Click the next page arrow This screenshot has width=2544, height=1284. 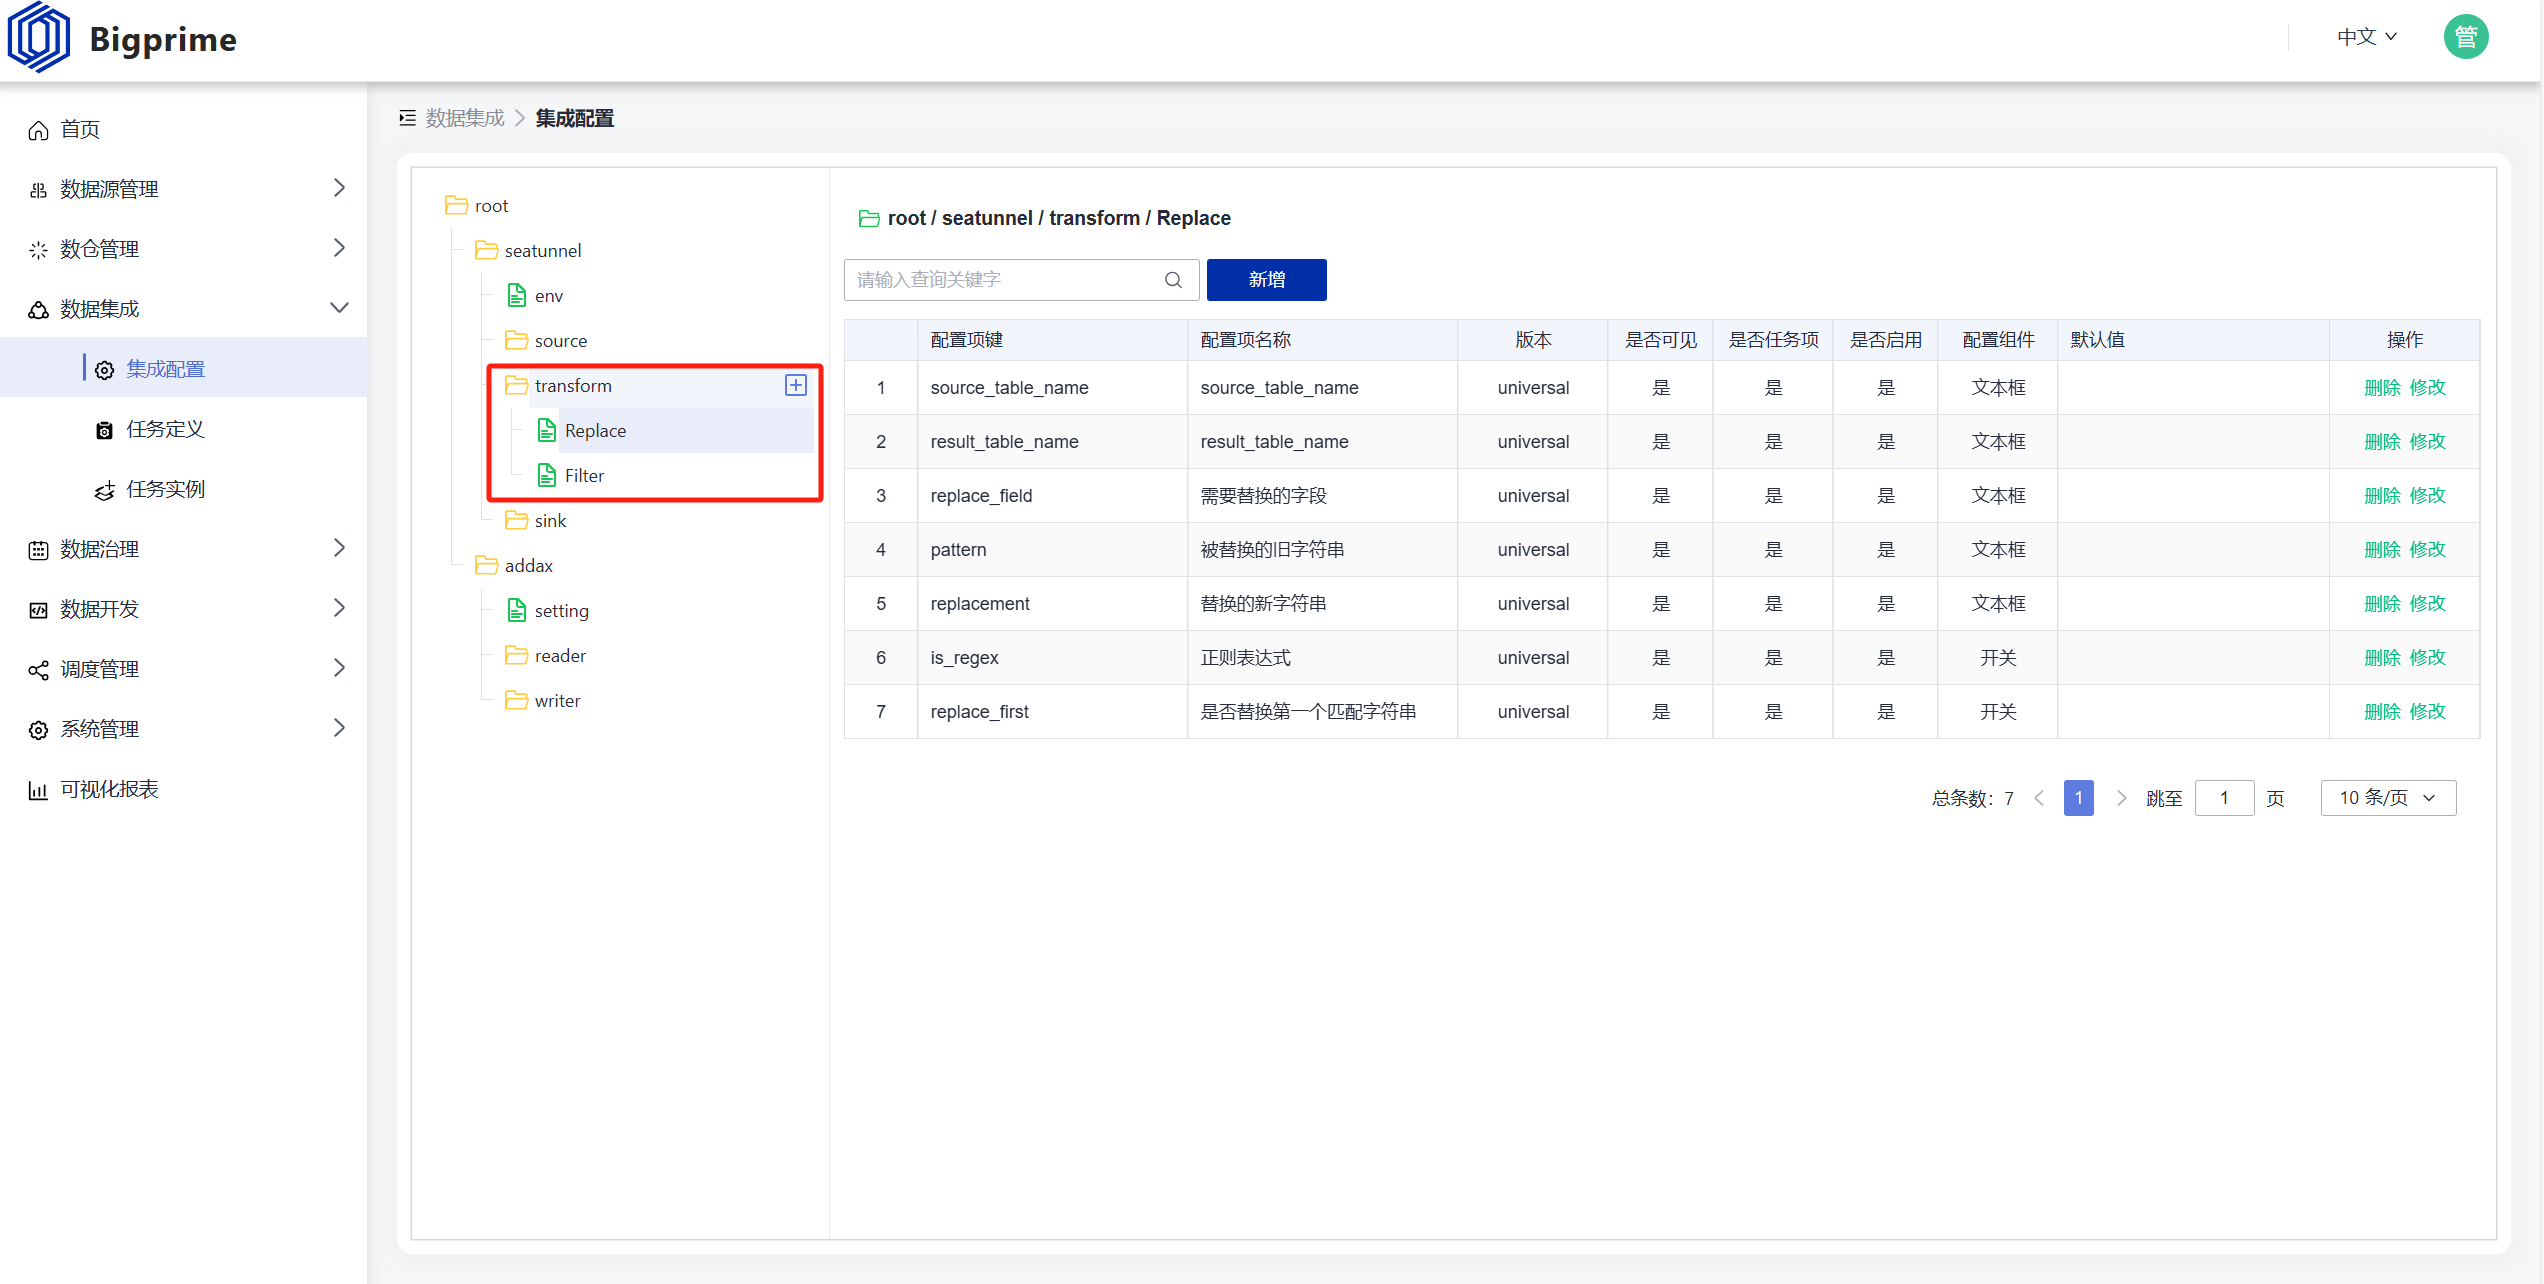click(x=2121, y=798)
